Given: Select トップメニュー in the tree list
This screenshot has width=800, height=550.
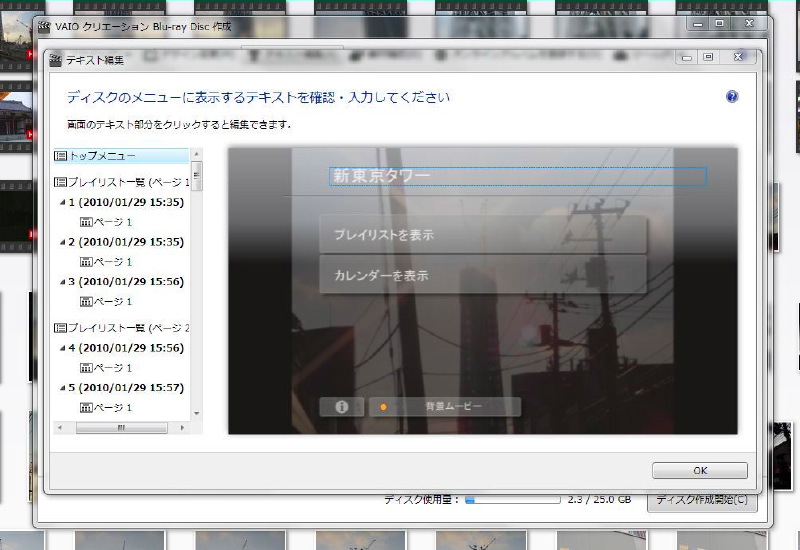Looking at the screenshot, I should (121, 156).
